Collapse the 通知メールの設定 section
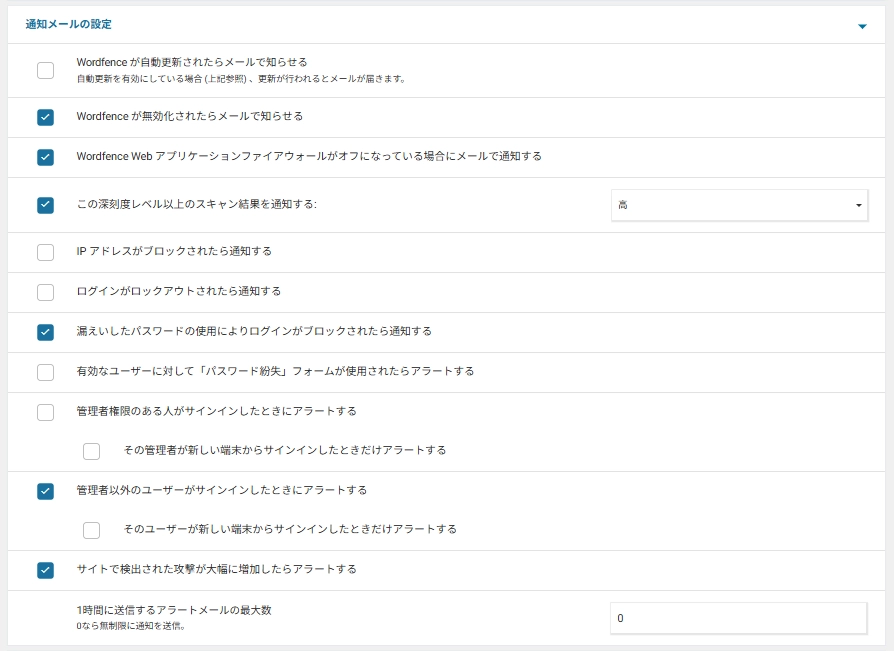The width and height of the screenshot is (894, 651). pyautogui.click(x=864, y=24)
